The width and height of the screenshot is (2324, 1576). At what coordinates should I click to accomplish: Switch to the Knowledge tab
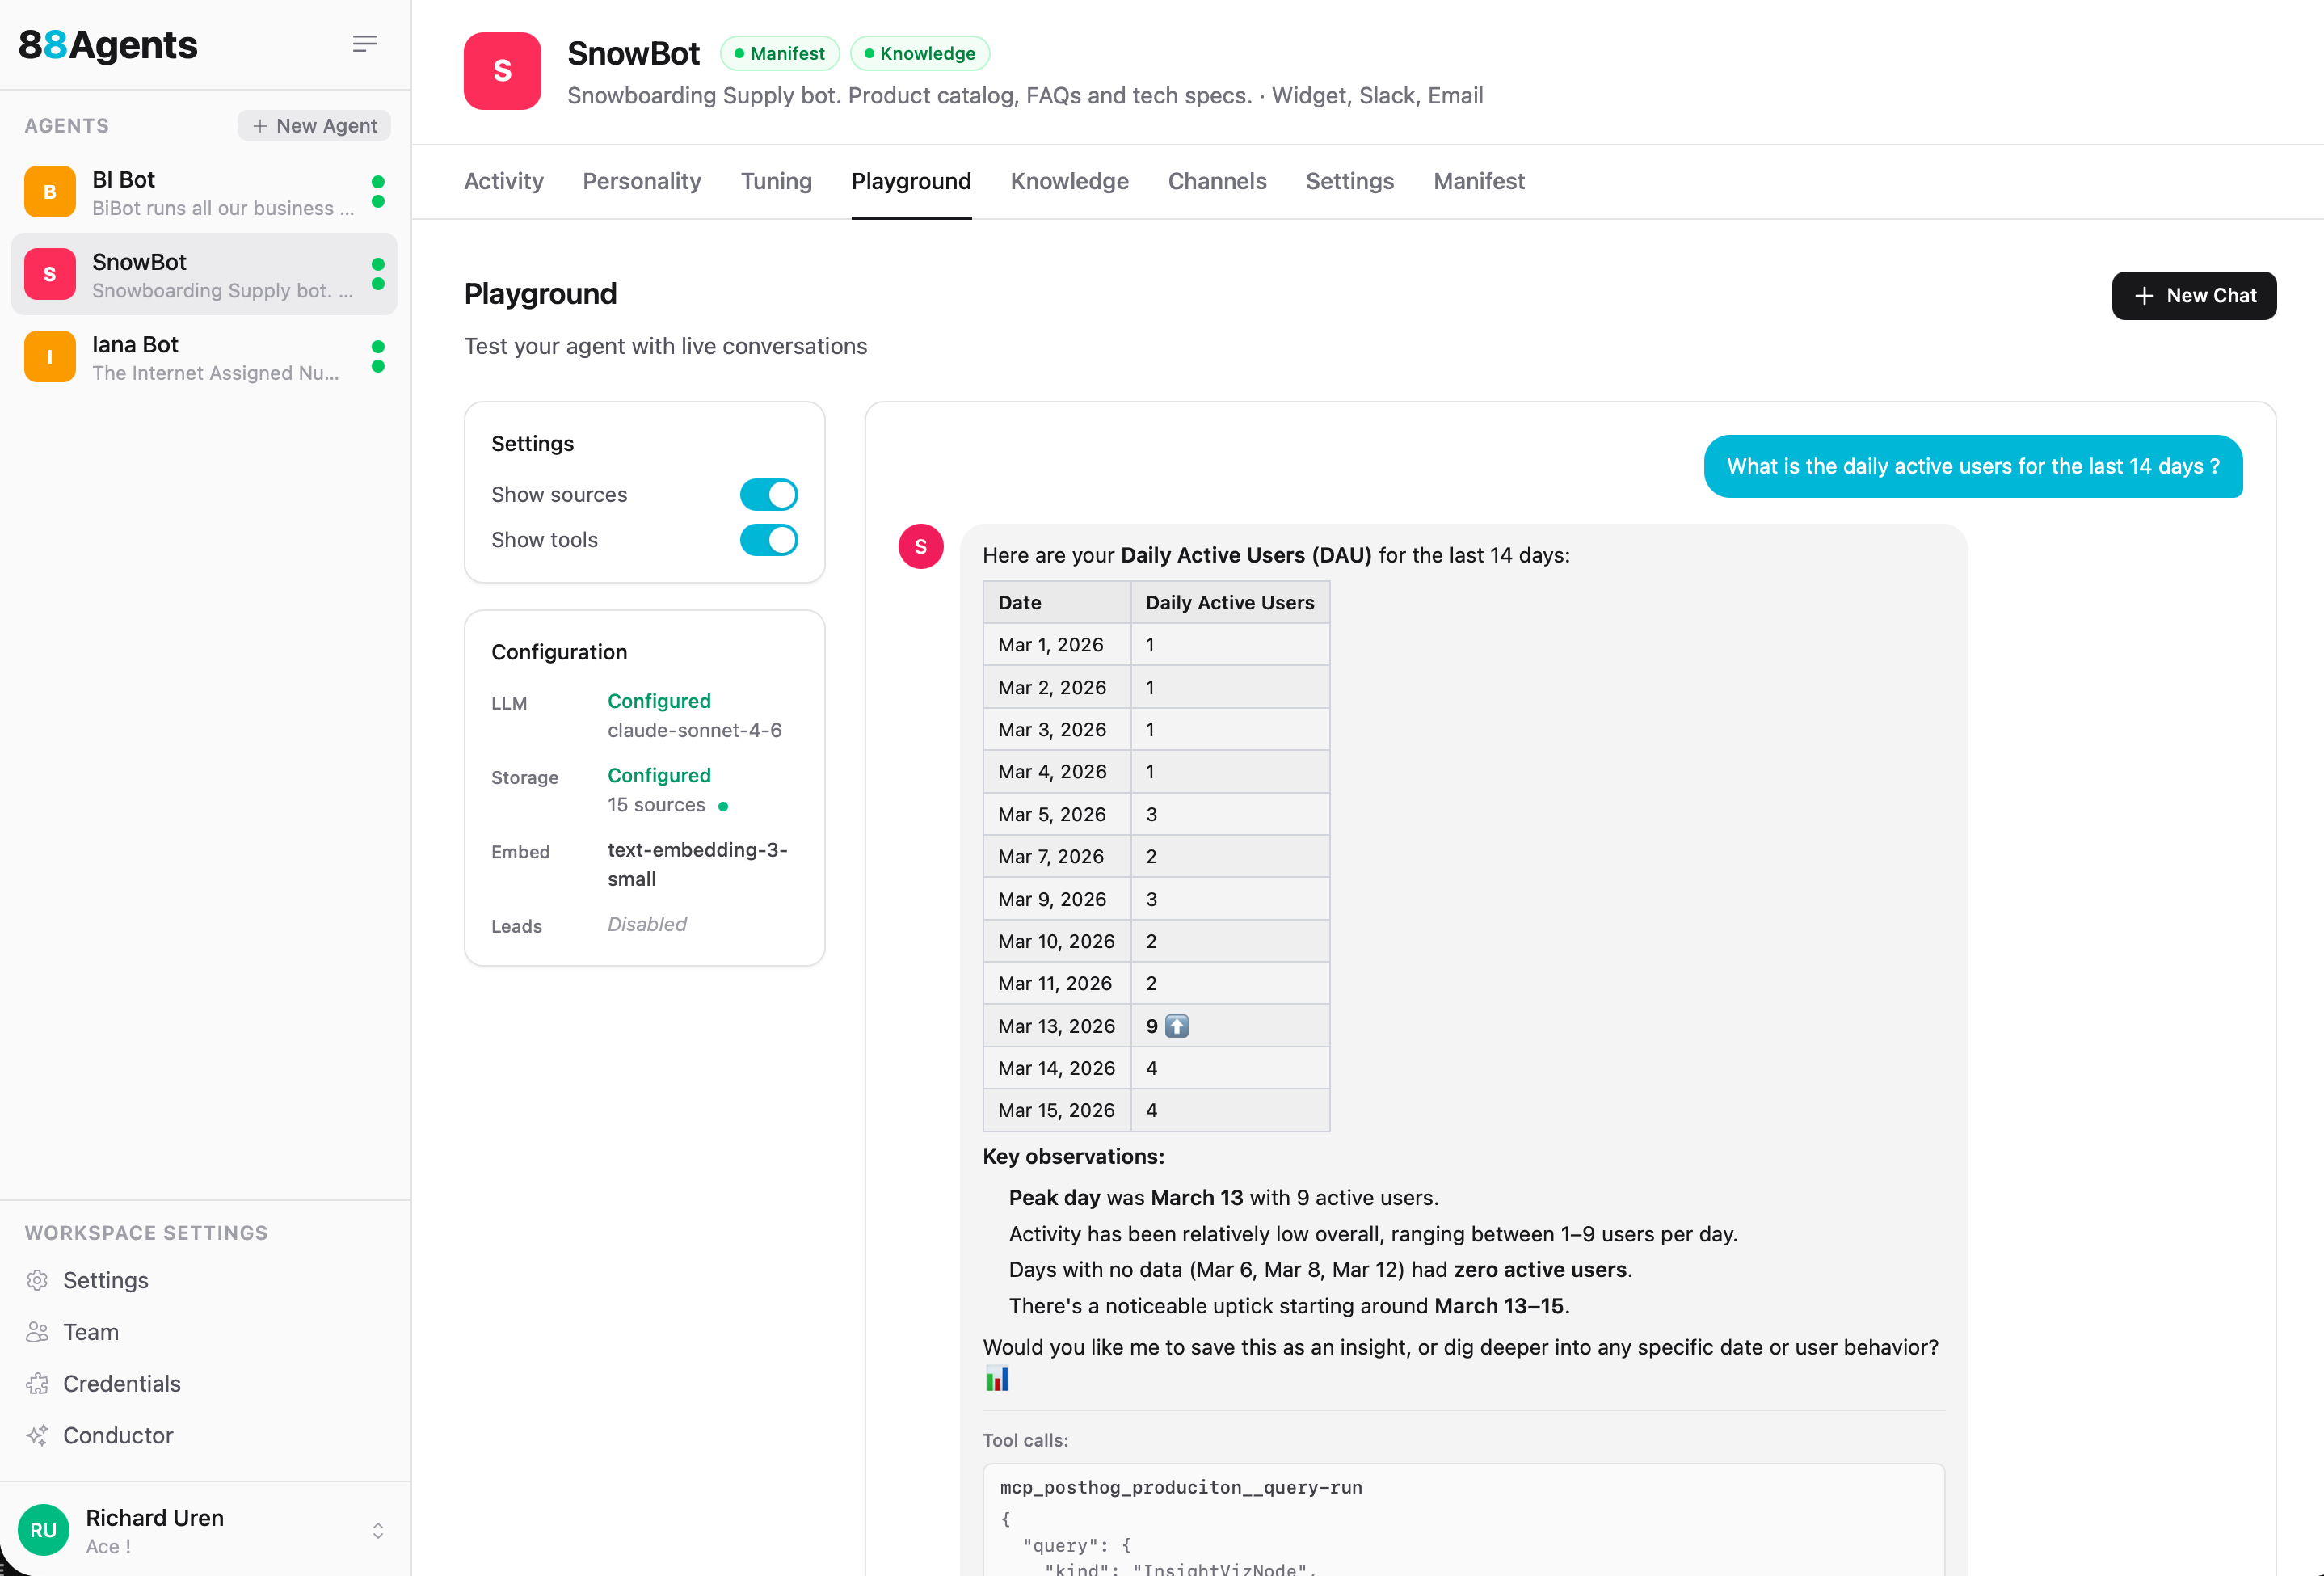coord(1069,181)
